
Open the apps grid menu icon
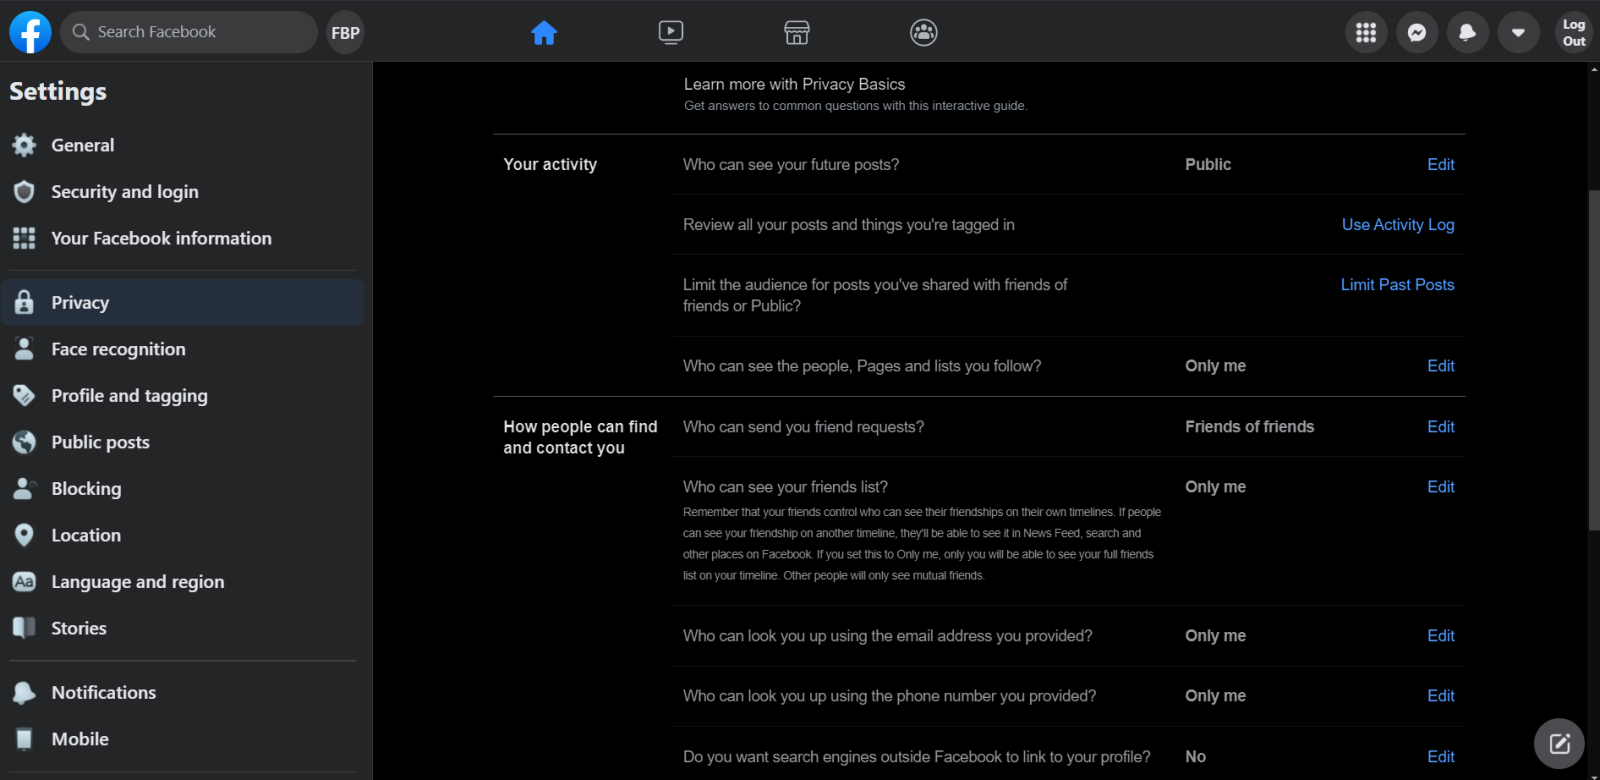1366,33
